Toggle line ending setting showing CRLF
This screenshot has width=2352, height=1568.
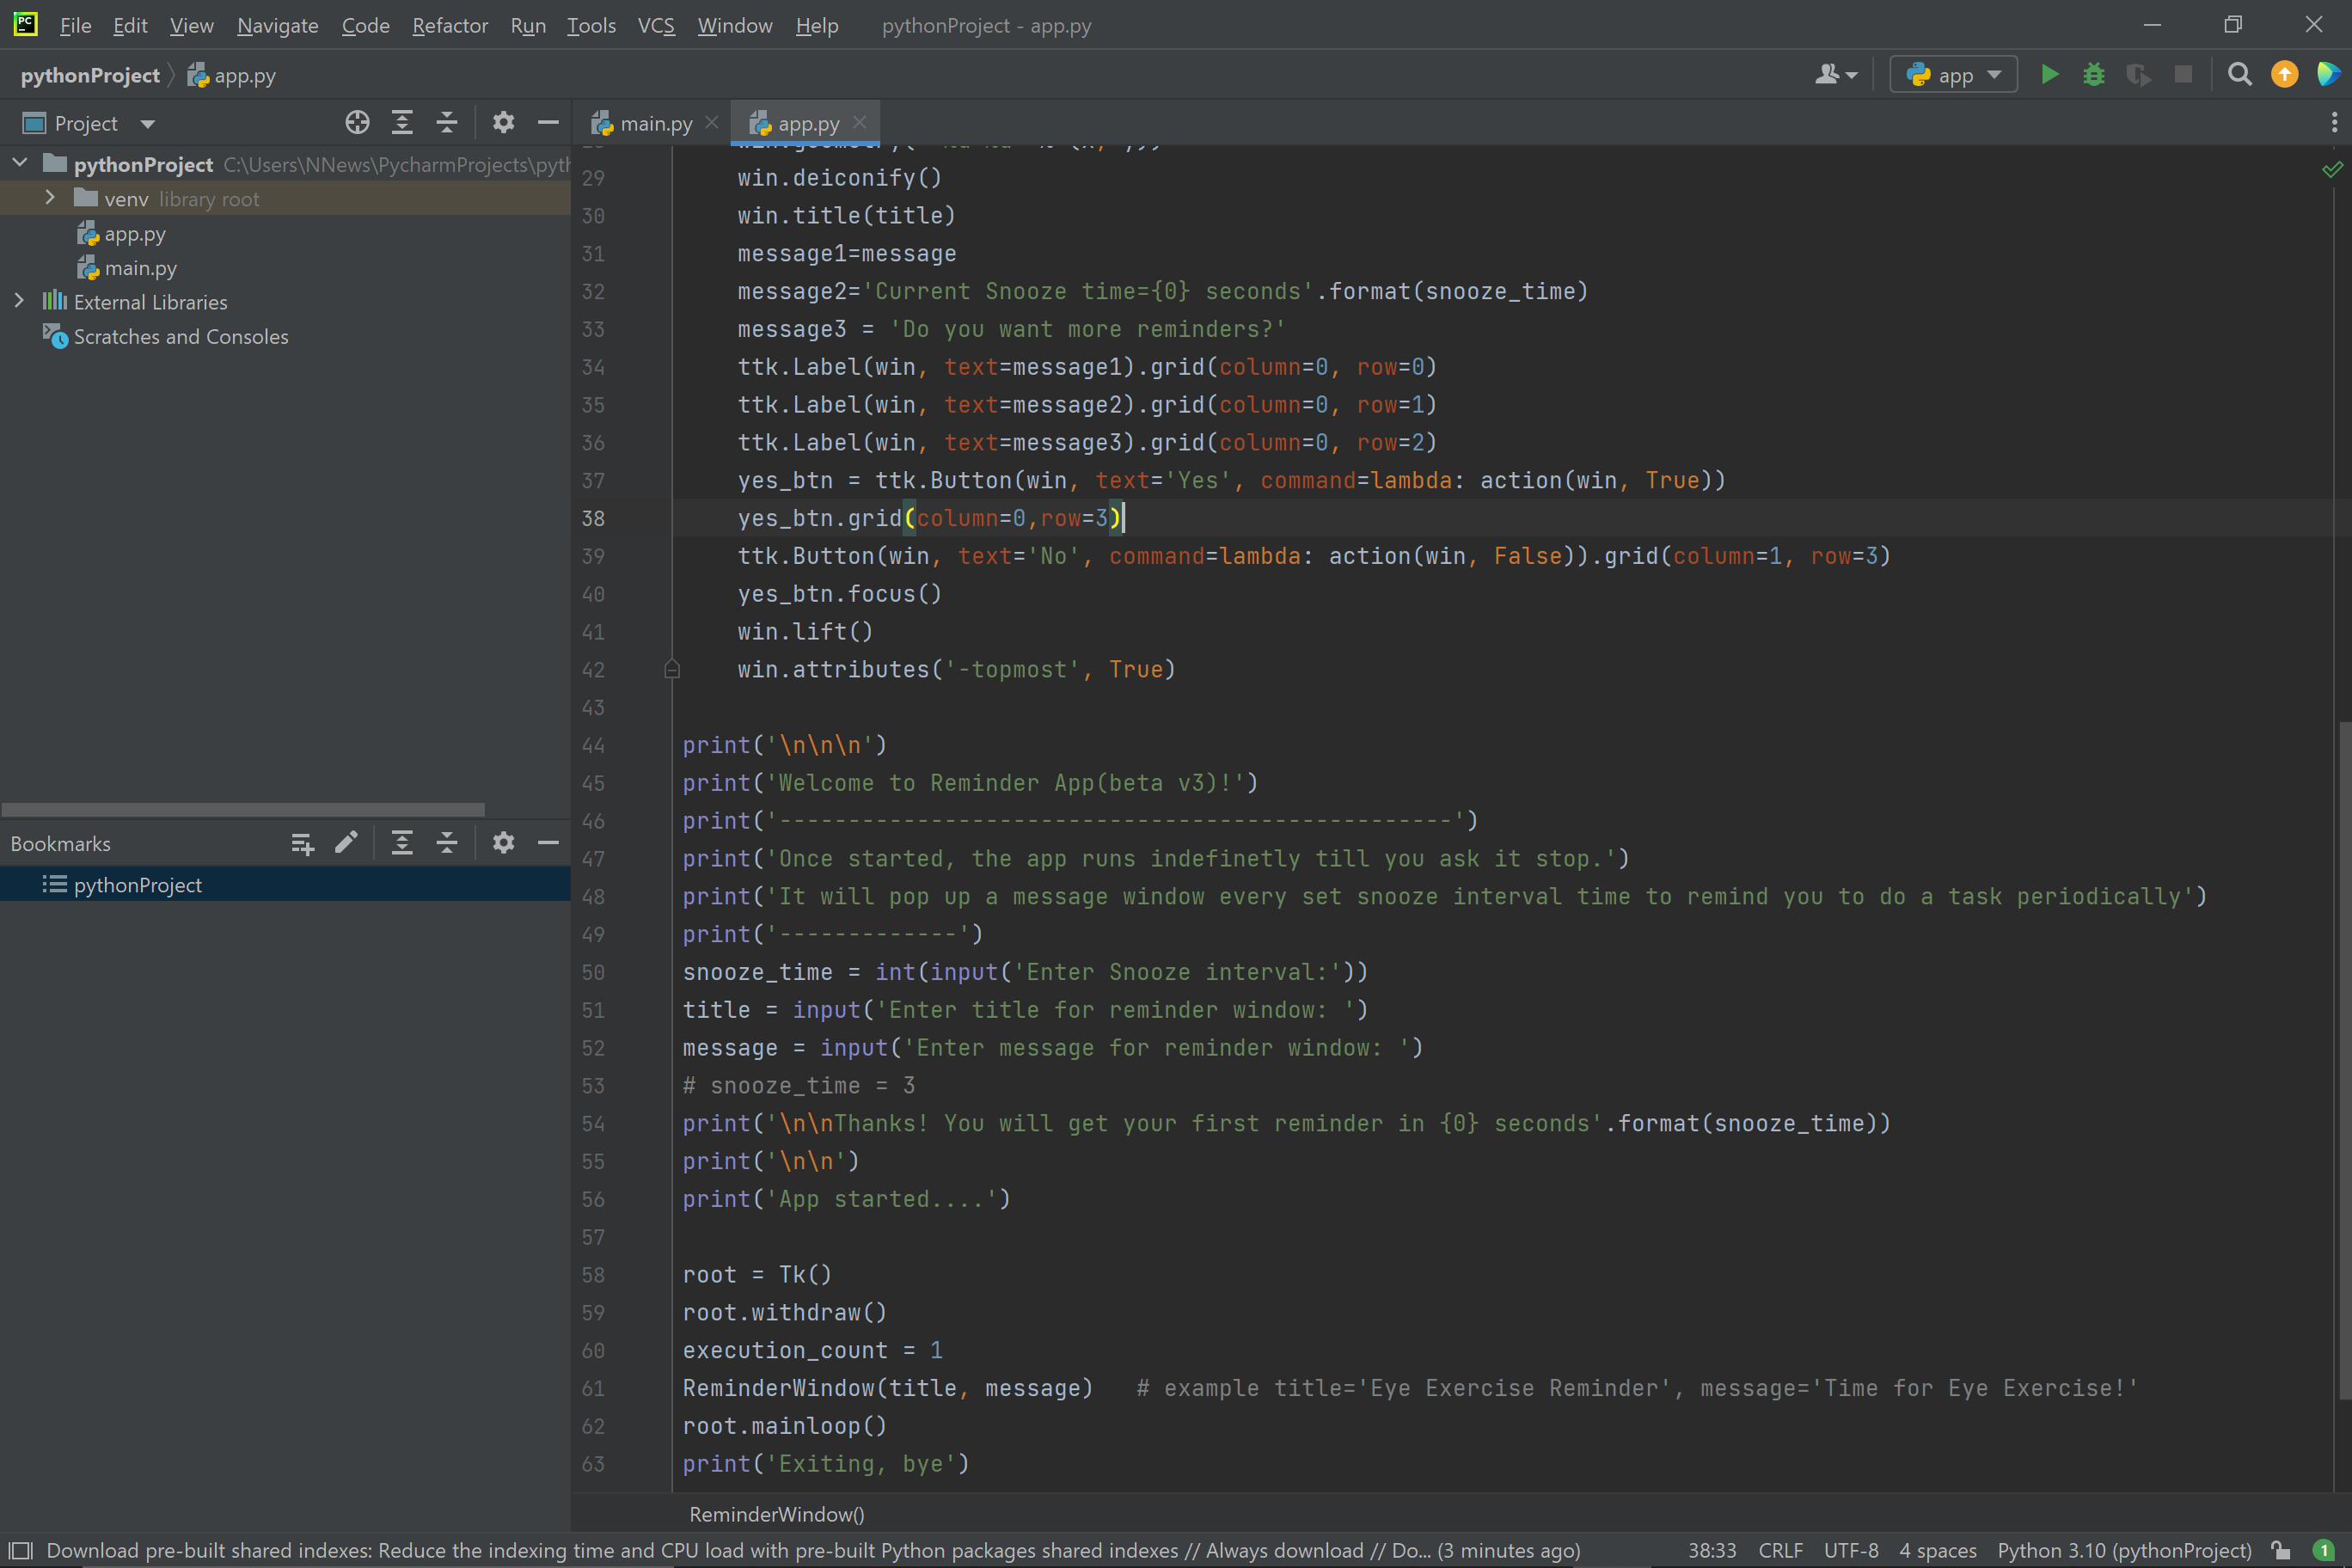tap(1782, 1550)
